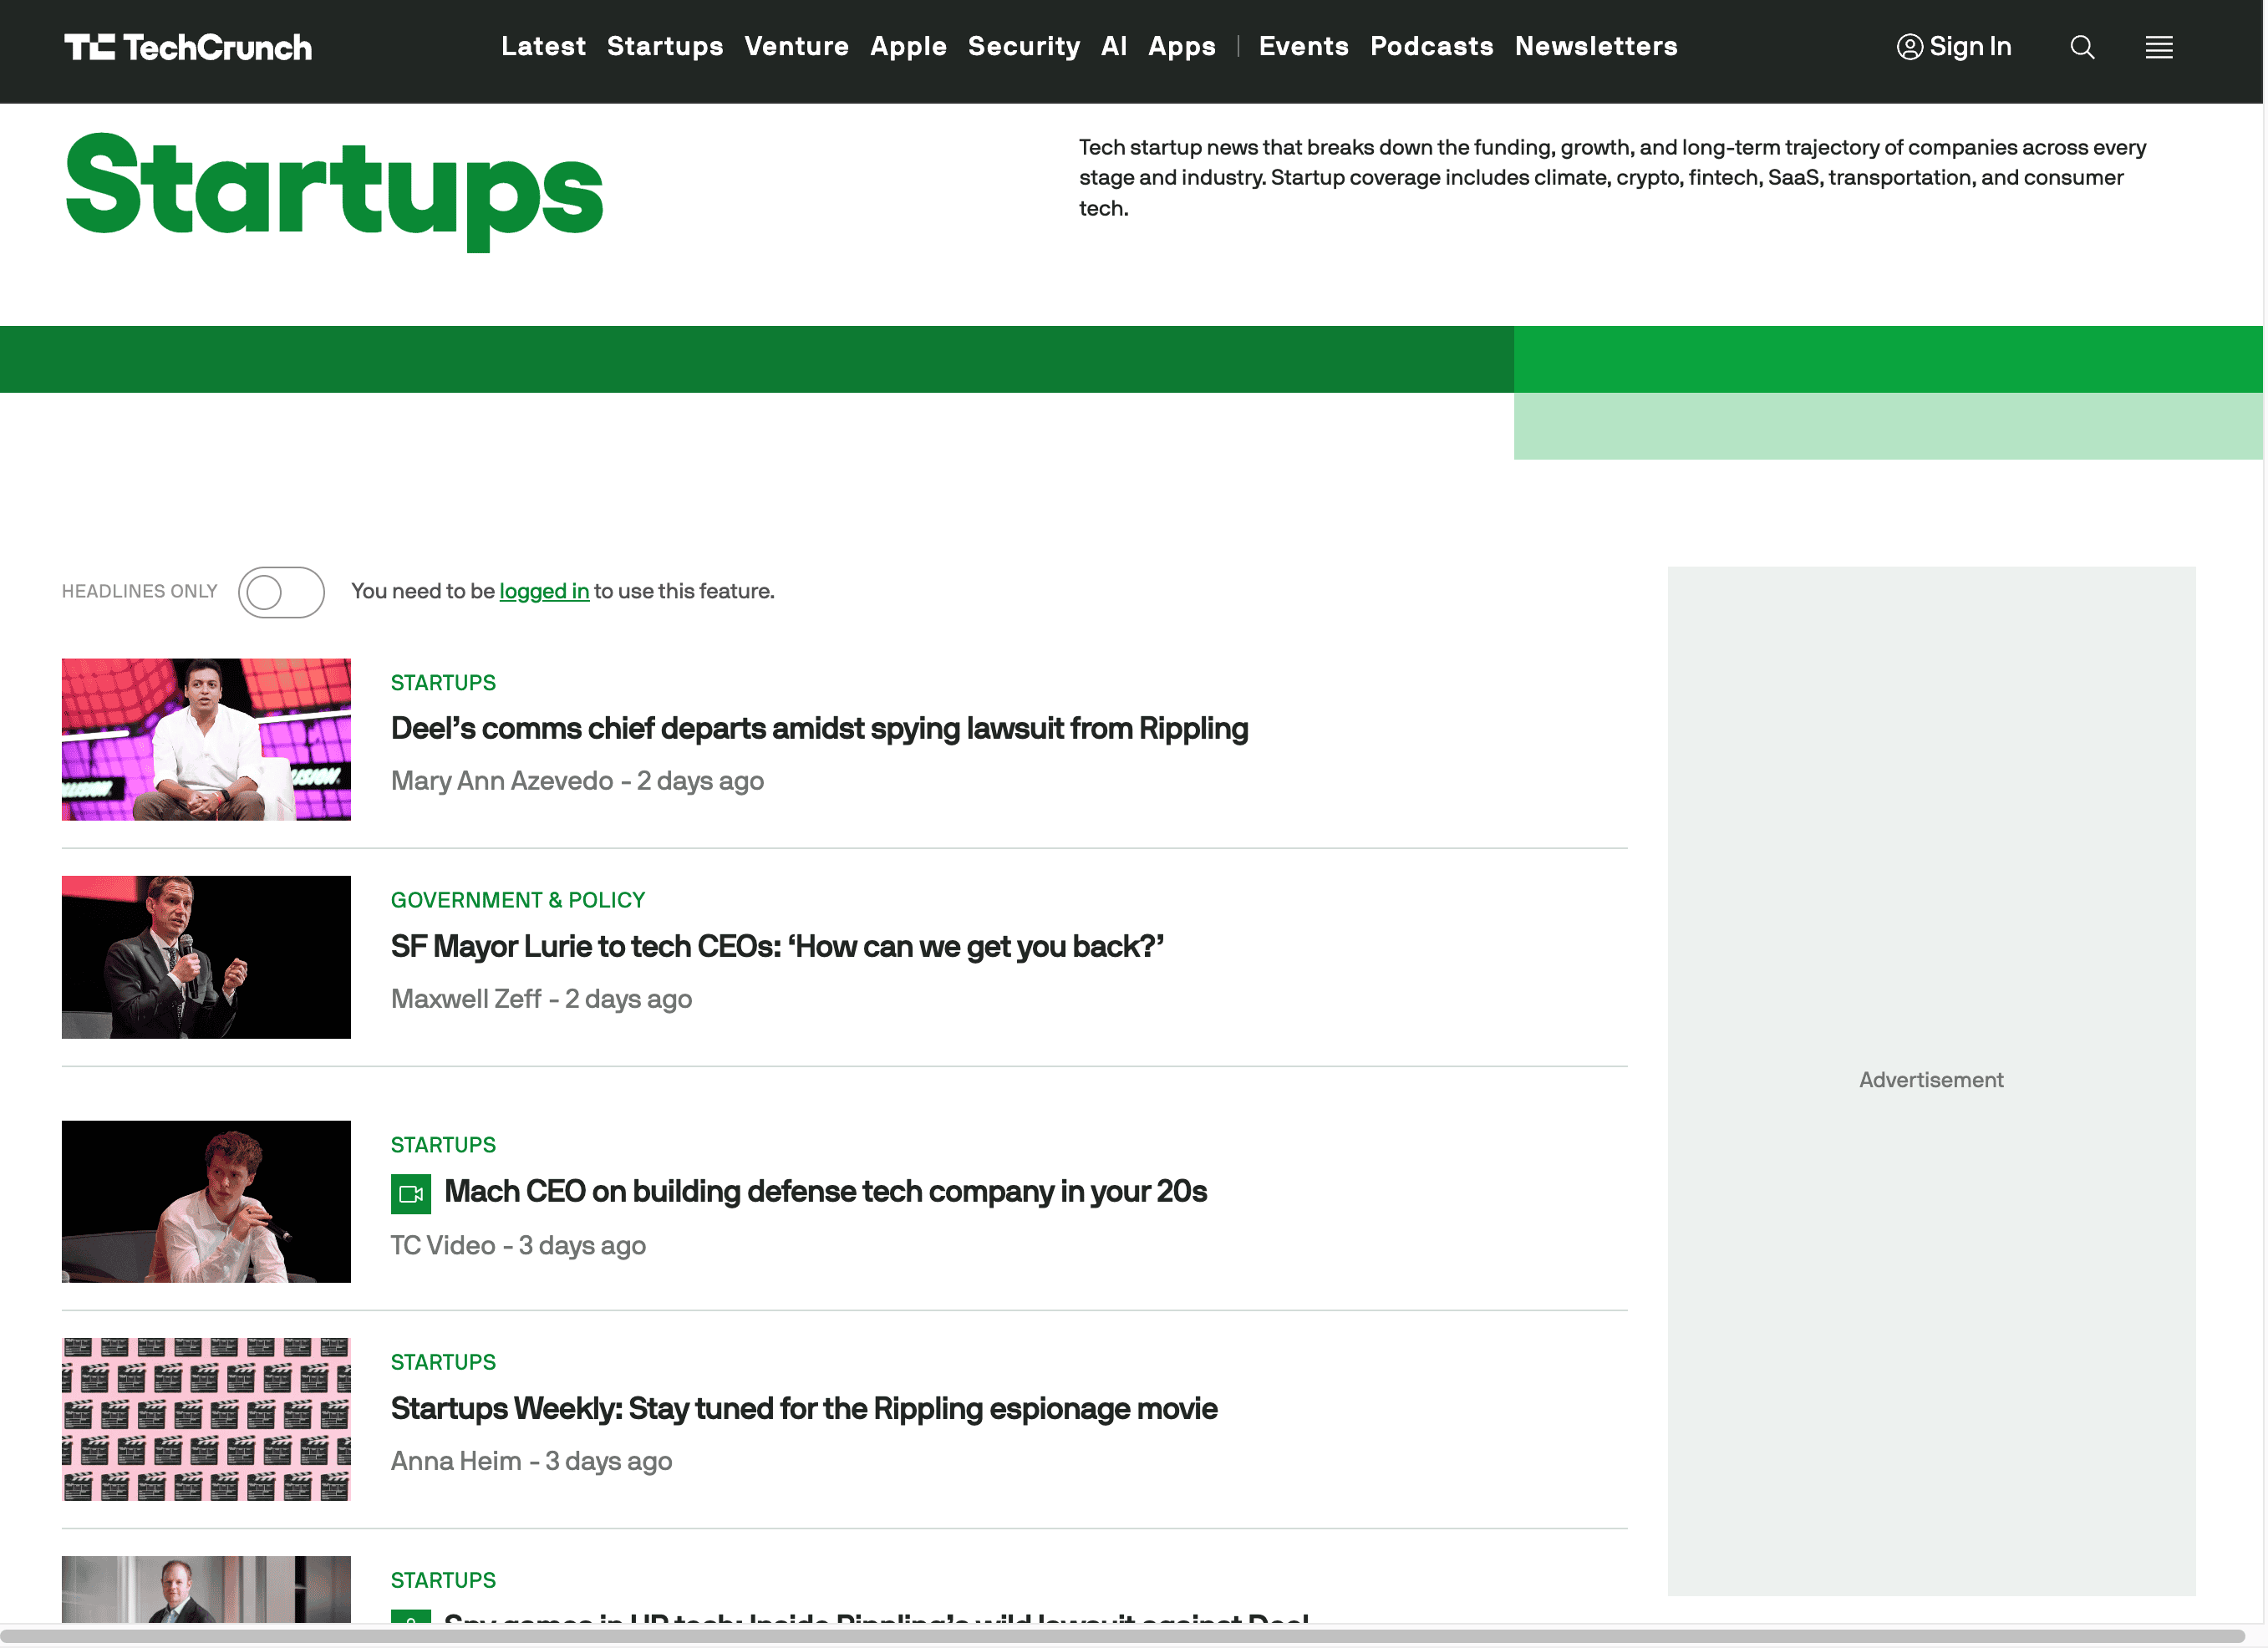2268x1648 pixels.
Task: Click the TechCrunch logo
Action: pos(188,47)
